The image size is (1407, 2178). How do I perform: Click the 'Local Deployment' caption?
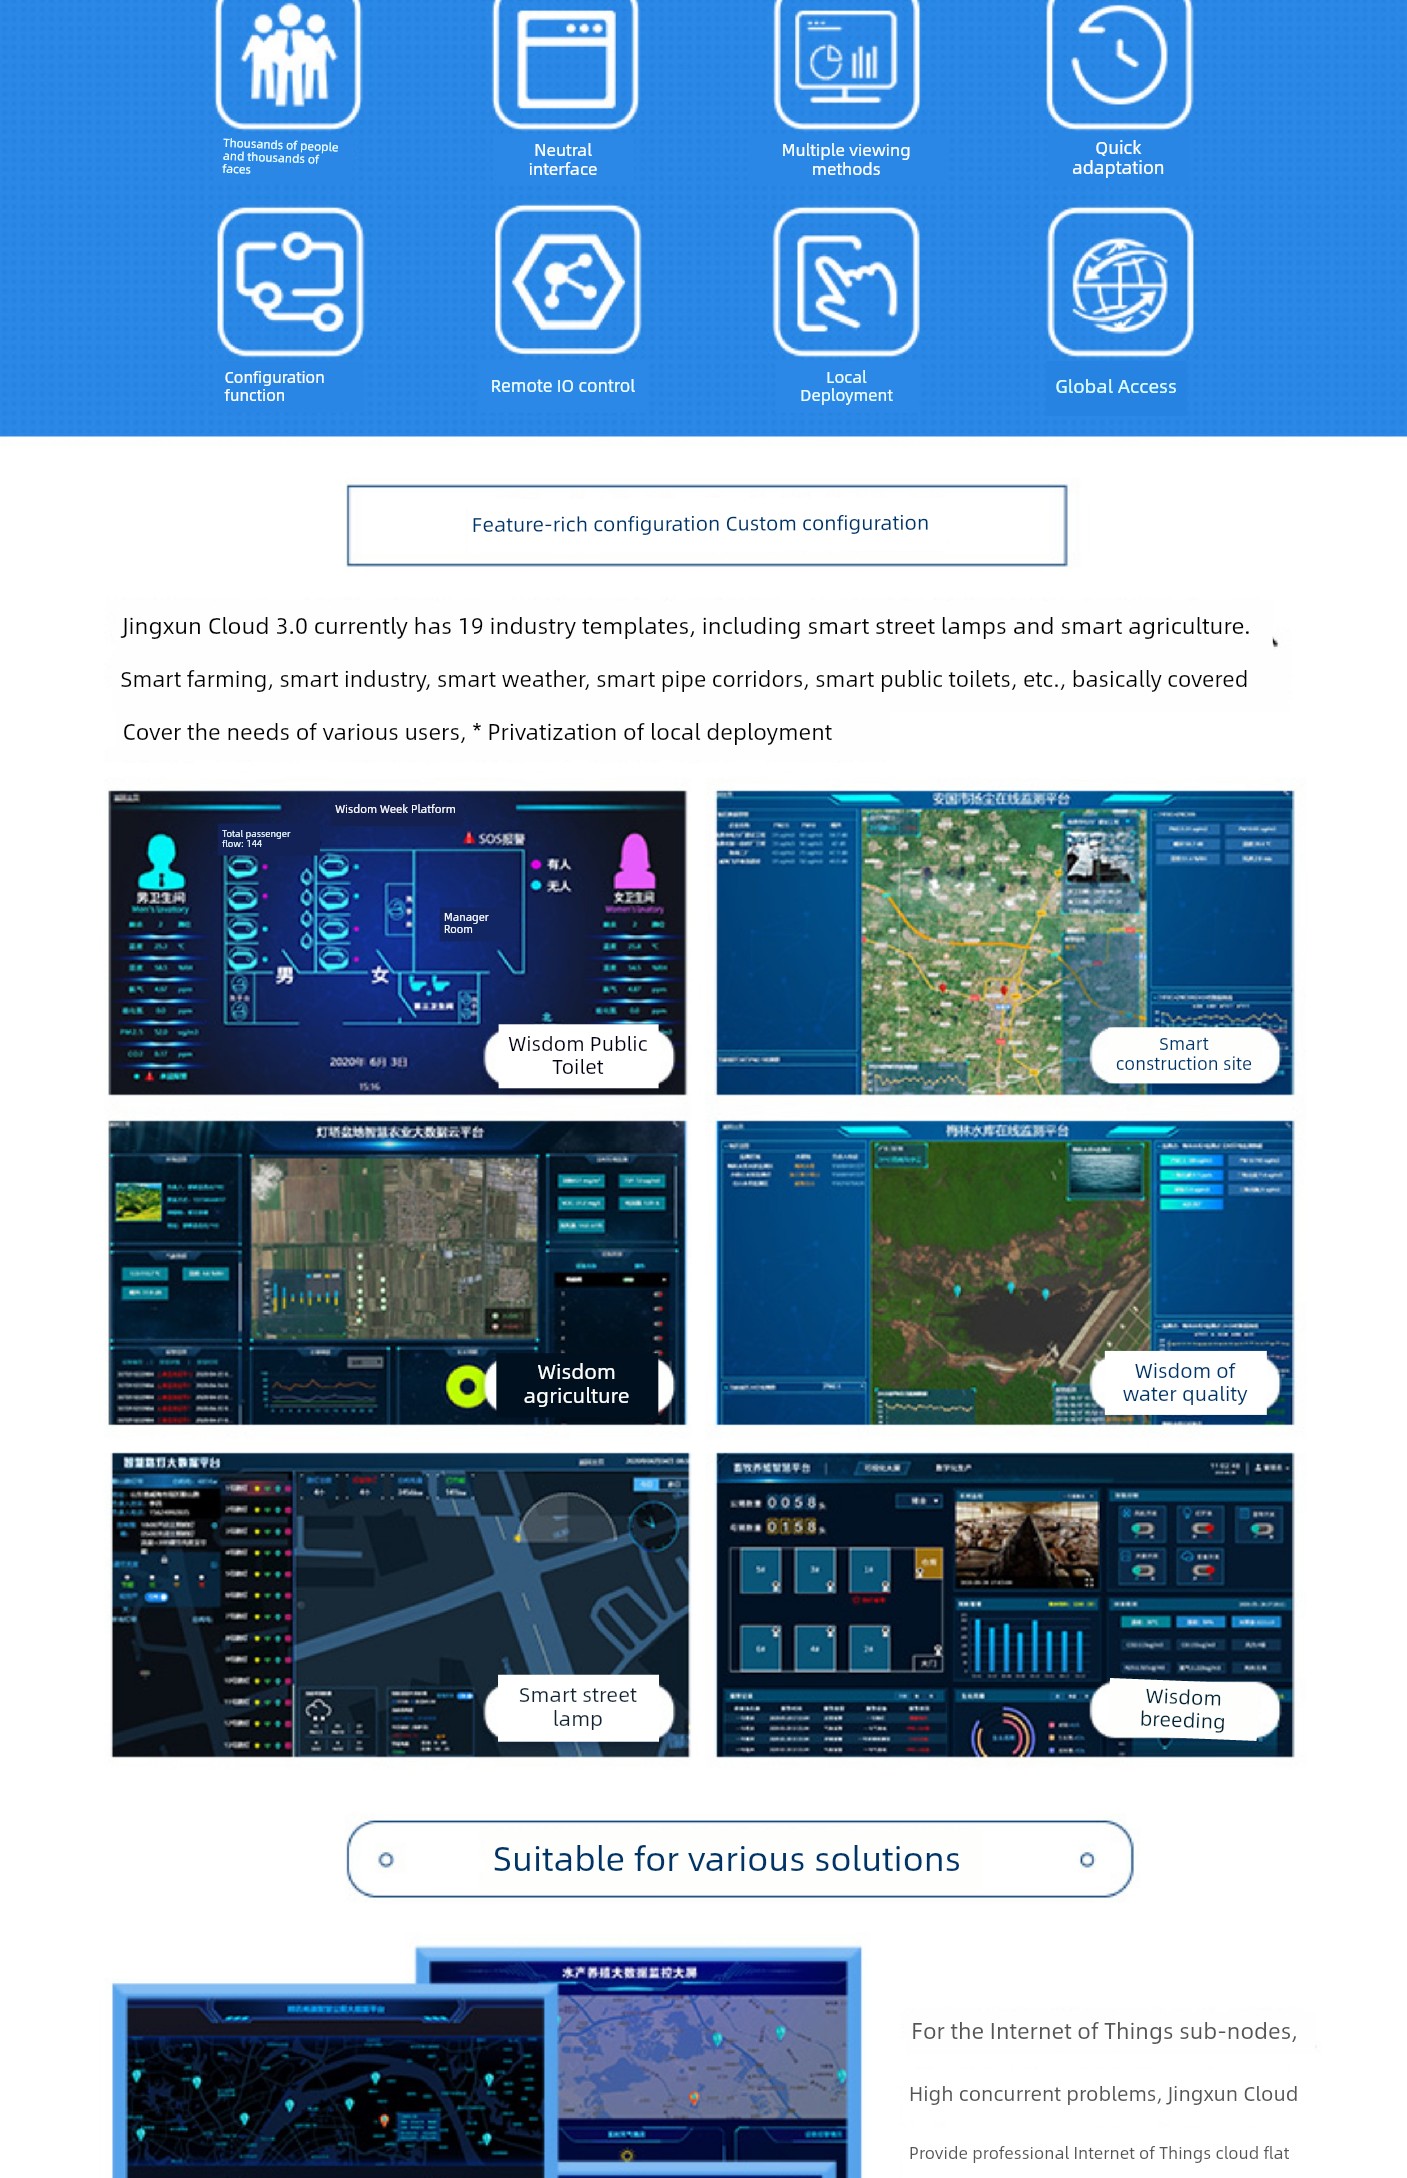[846, 386]
